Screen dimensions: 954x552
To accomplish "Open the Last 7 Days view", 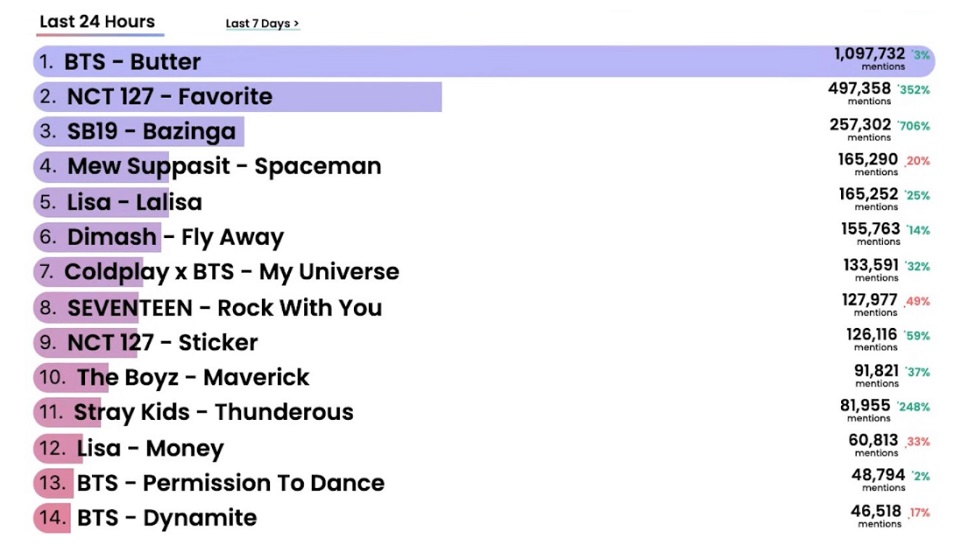I will pos(262,23).
